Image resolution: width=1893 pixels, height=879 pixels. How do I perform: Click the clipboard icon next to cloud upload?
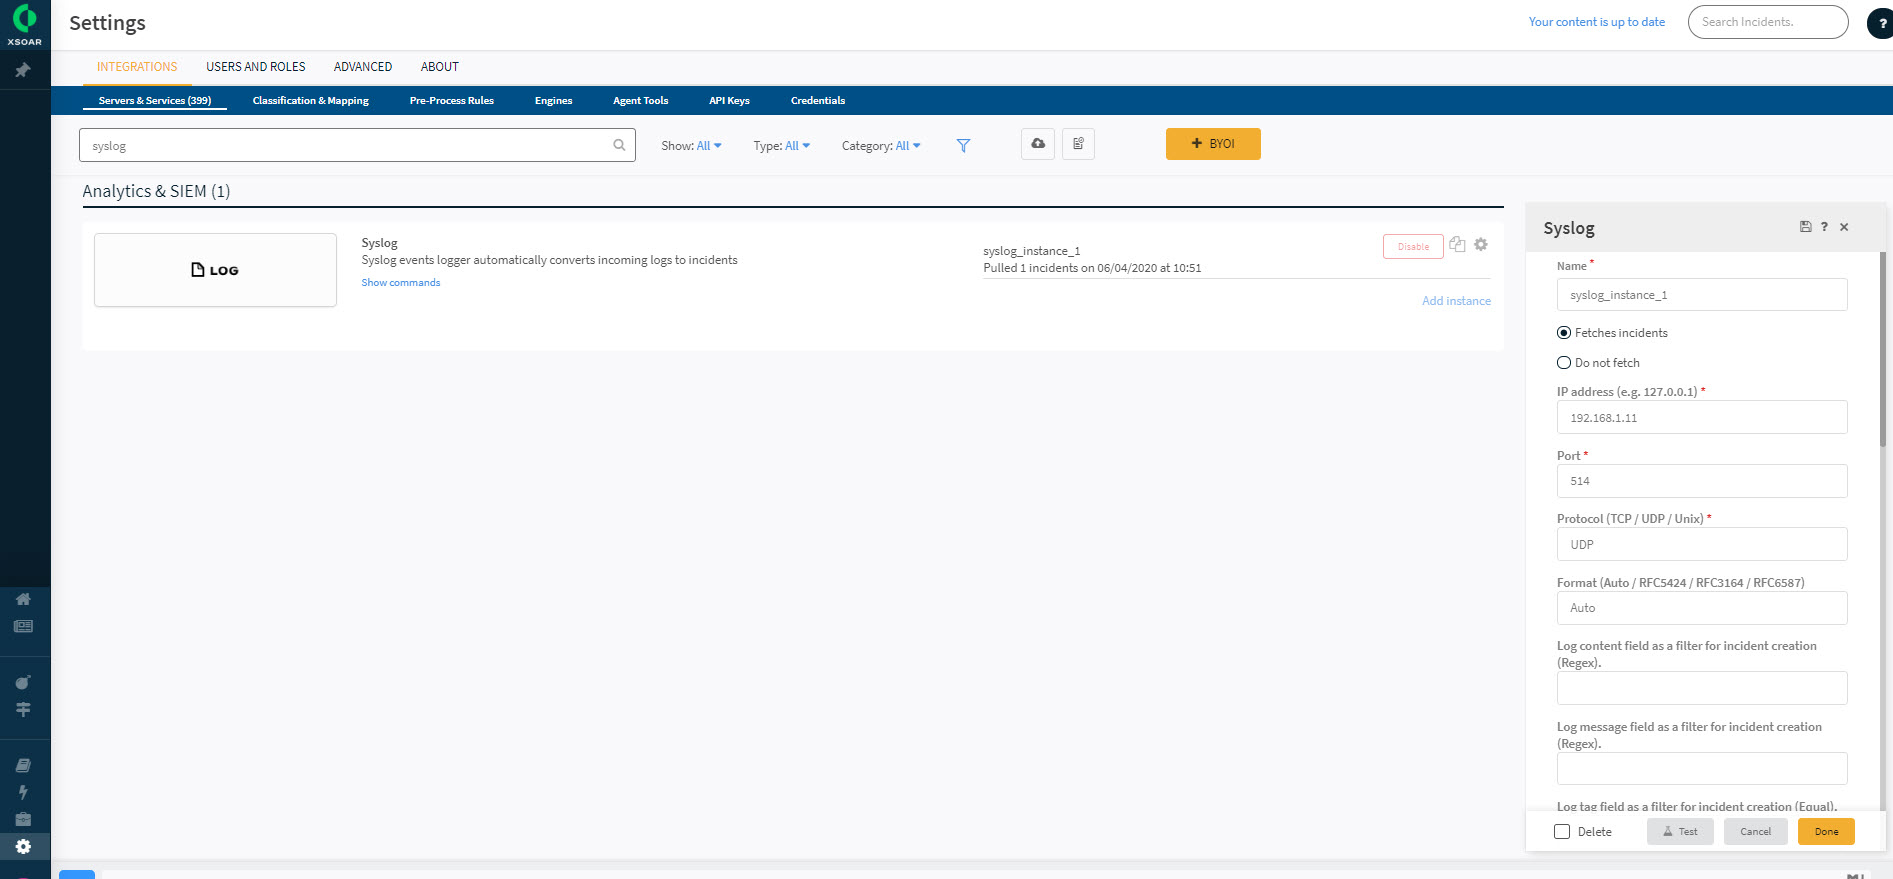1078,144
